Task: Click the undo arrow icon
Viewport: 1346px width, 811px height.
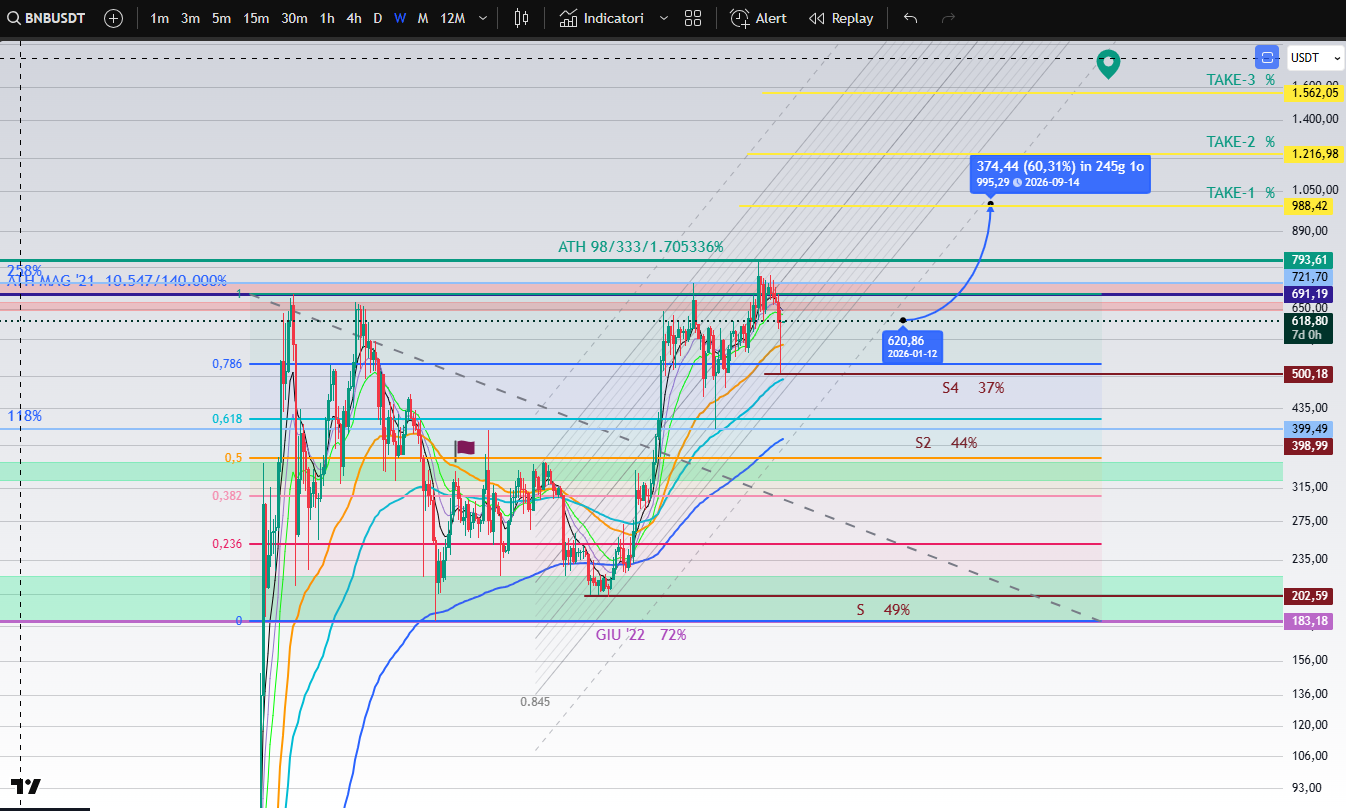Action: pyautogui.click(x=910, y=18)
